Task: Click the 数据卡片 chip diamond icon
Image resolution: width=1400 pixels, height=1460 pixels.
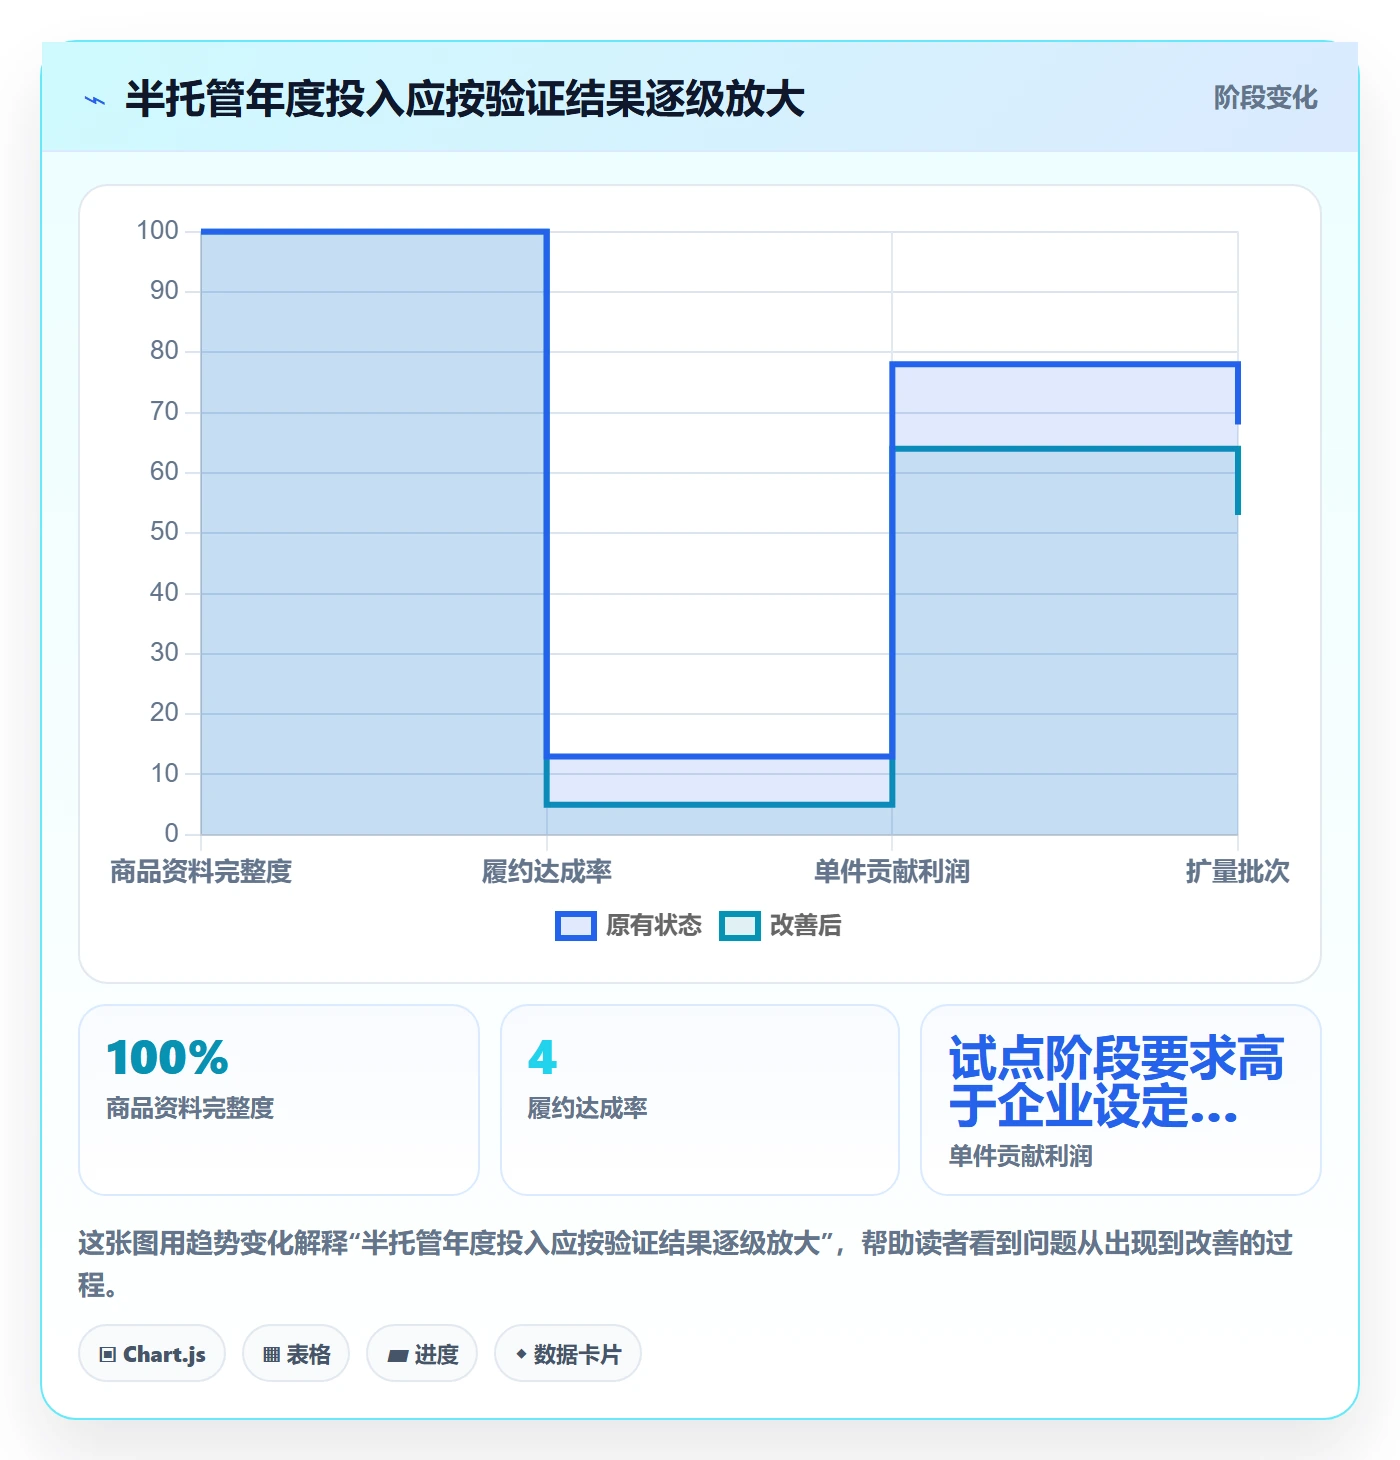Action: (x=521, y=1354)
